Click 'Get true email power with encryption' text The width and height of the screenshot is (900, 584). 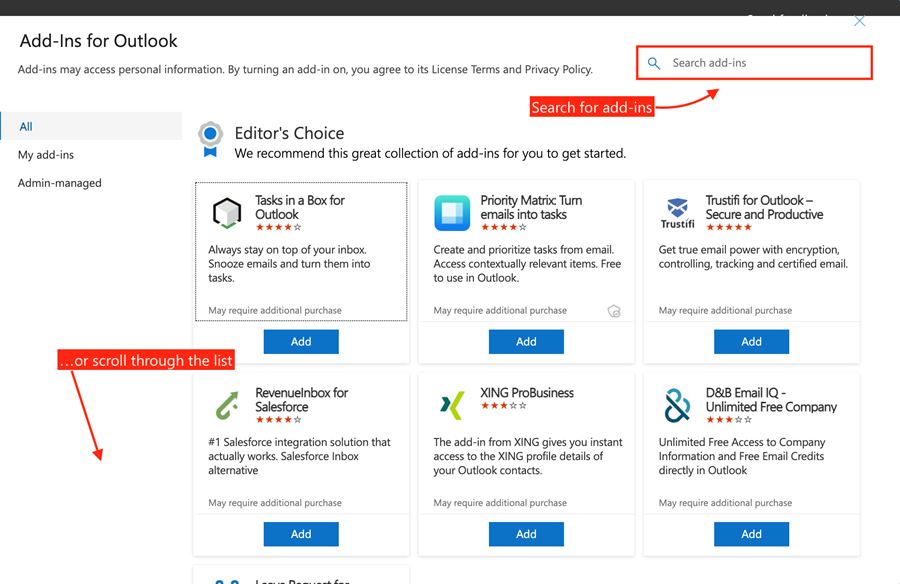[753, 257]
